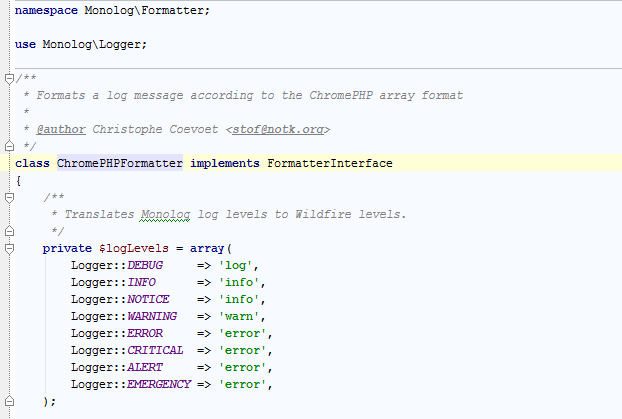Click the $logLevels variable
Image resolution: width=622 pixels, height=419 pixels.
(x=134, y=248)
